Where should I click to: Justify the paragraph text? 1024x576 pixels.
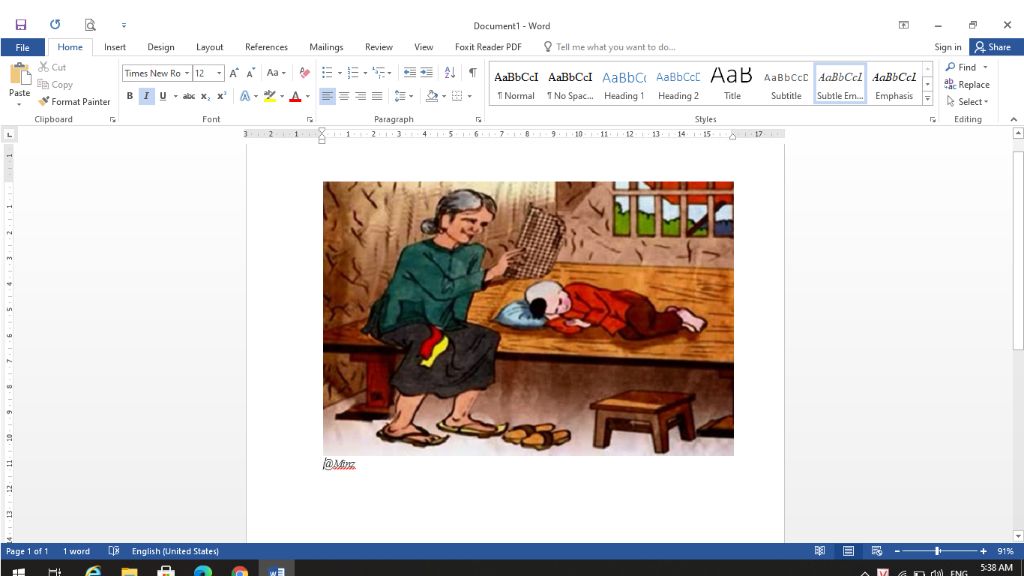(x=377, y=96)
